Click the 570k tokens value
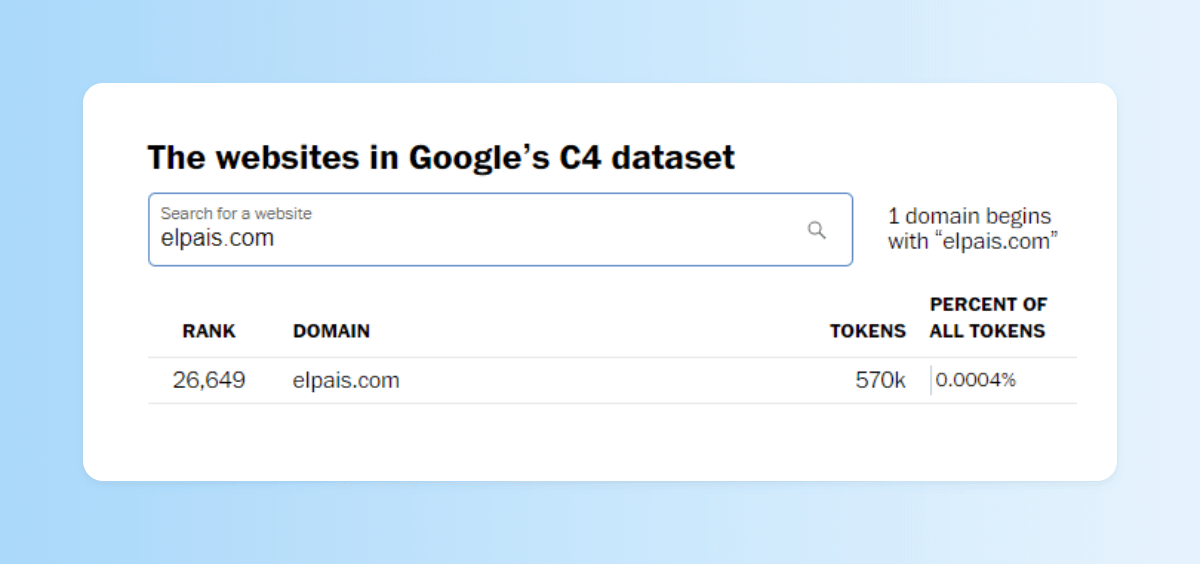 point(880,380)
